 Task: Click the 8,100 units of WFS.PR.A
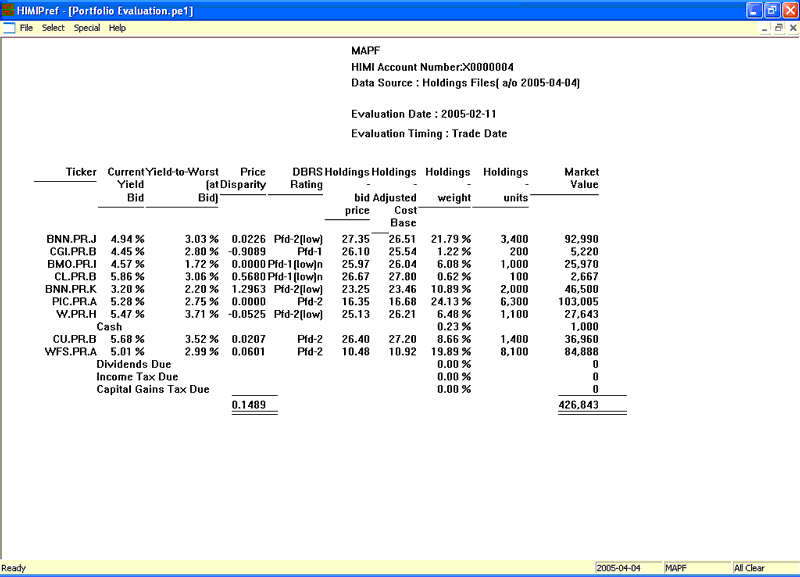point(514,352)
